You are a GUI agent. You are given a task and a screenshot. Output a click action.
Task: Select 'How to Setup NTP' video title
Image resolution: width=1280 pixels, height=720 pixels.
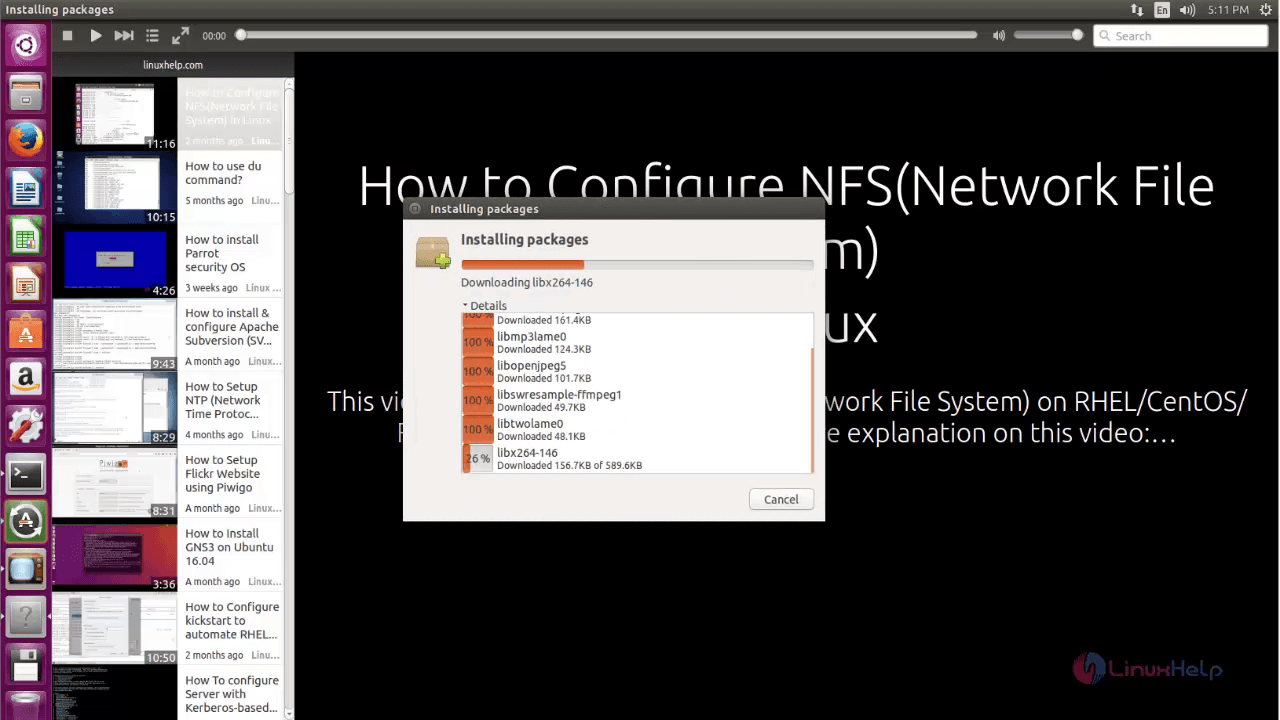click(223, 400)
